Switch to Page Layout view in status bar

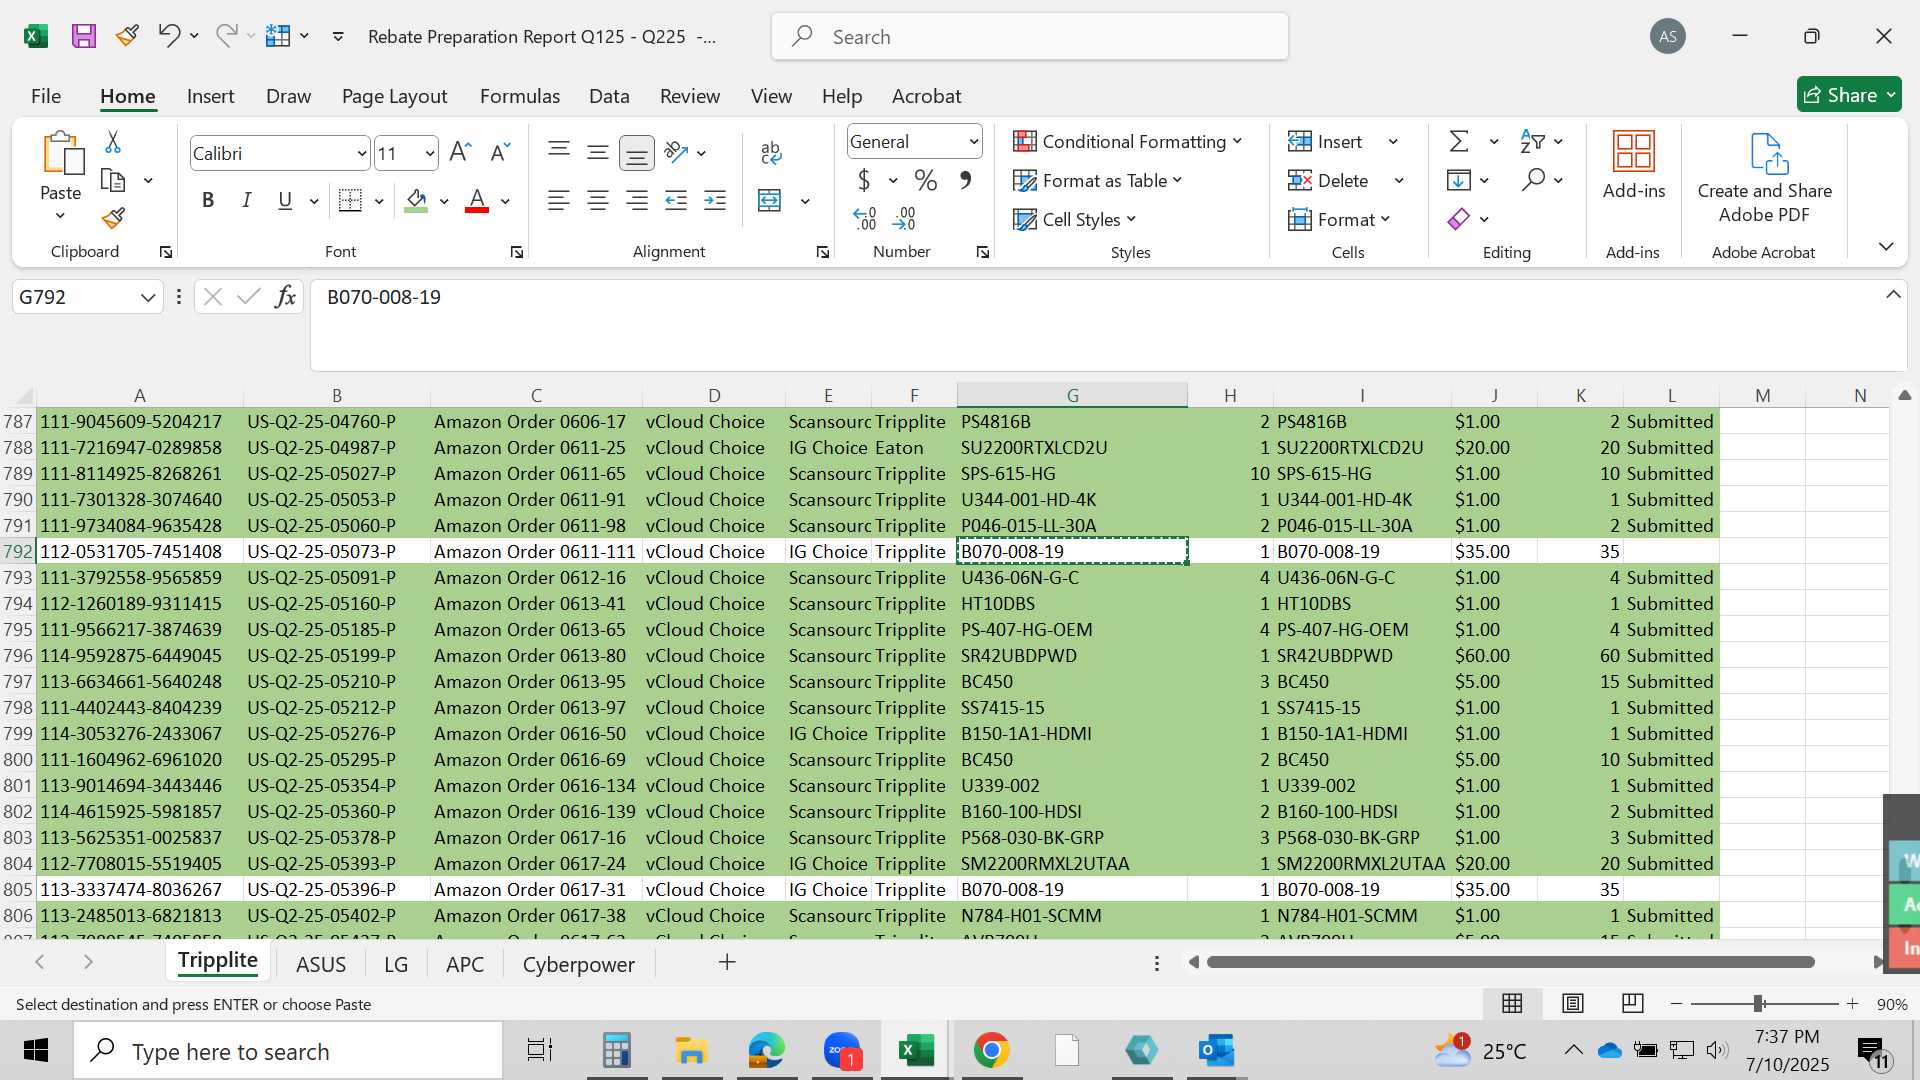(x=1573, y=1003)
